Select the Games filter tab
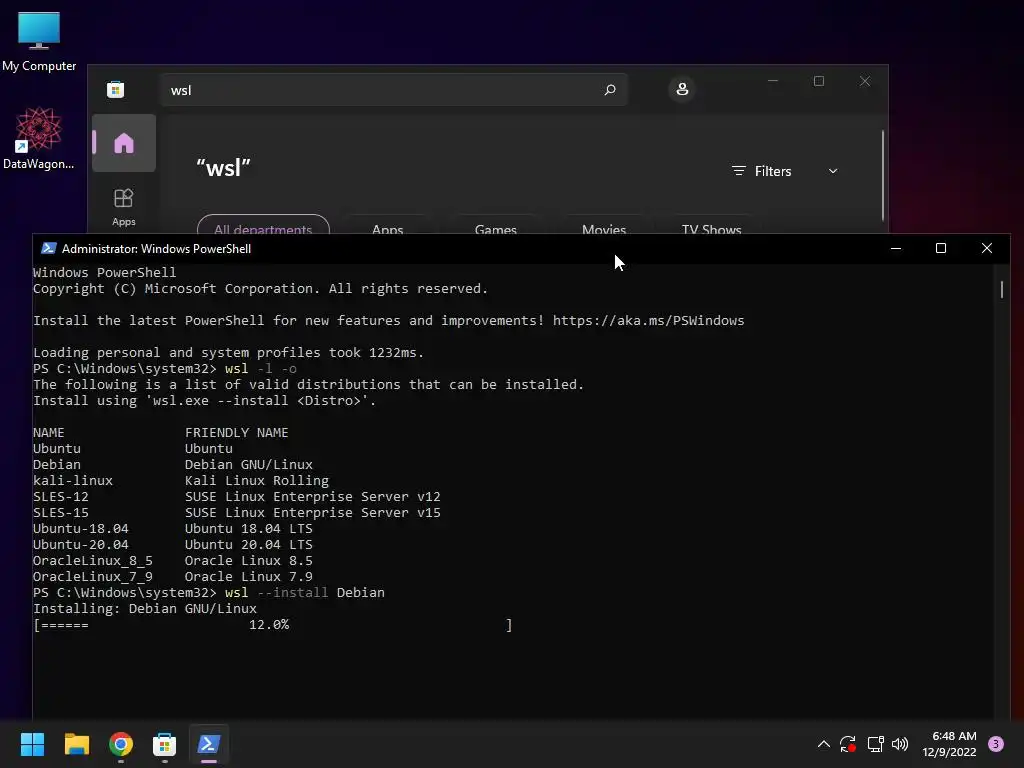The image size is (1024, 768). [x=496, y=224]
